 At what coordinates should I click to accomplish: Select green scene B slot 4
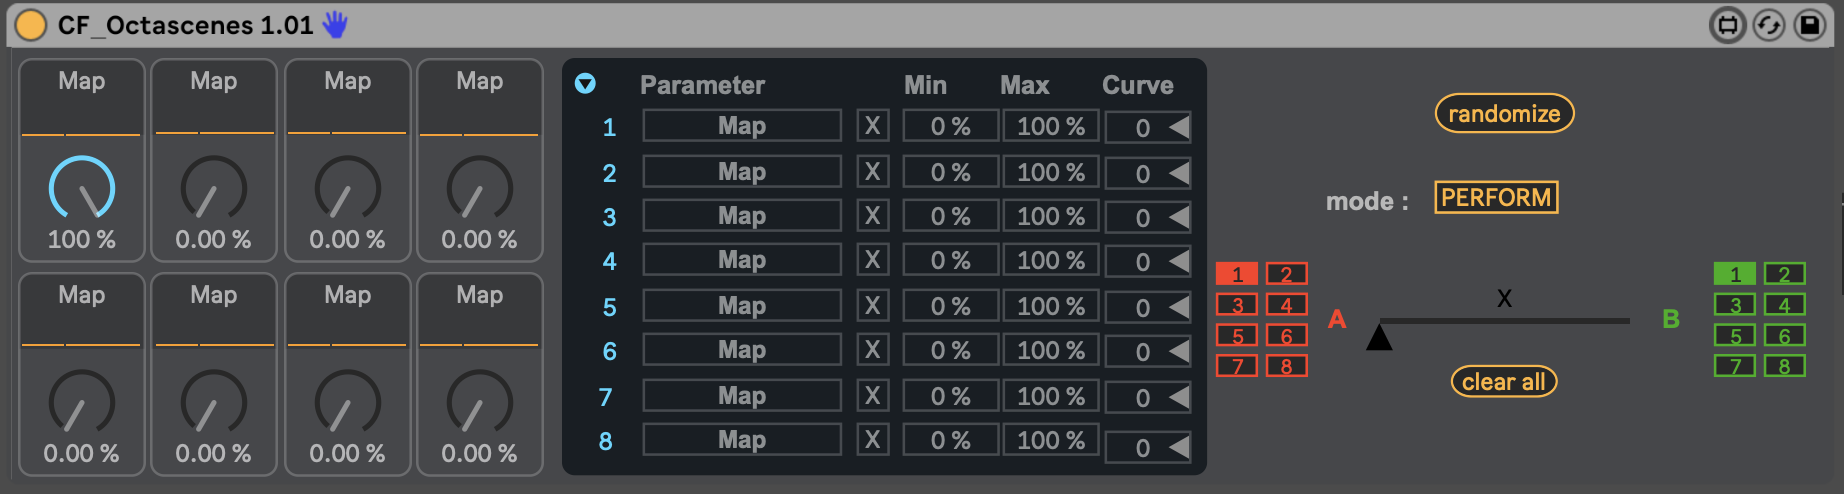[x=1784, y=305]
